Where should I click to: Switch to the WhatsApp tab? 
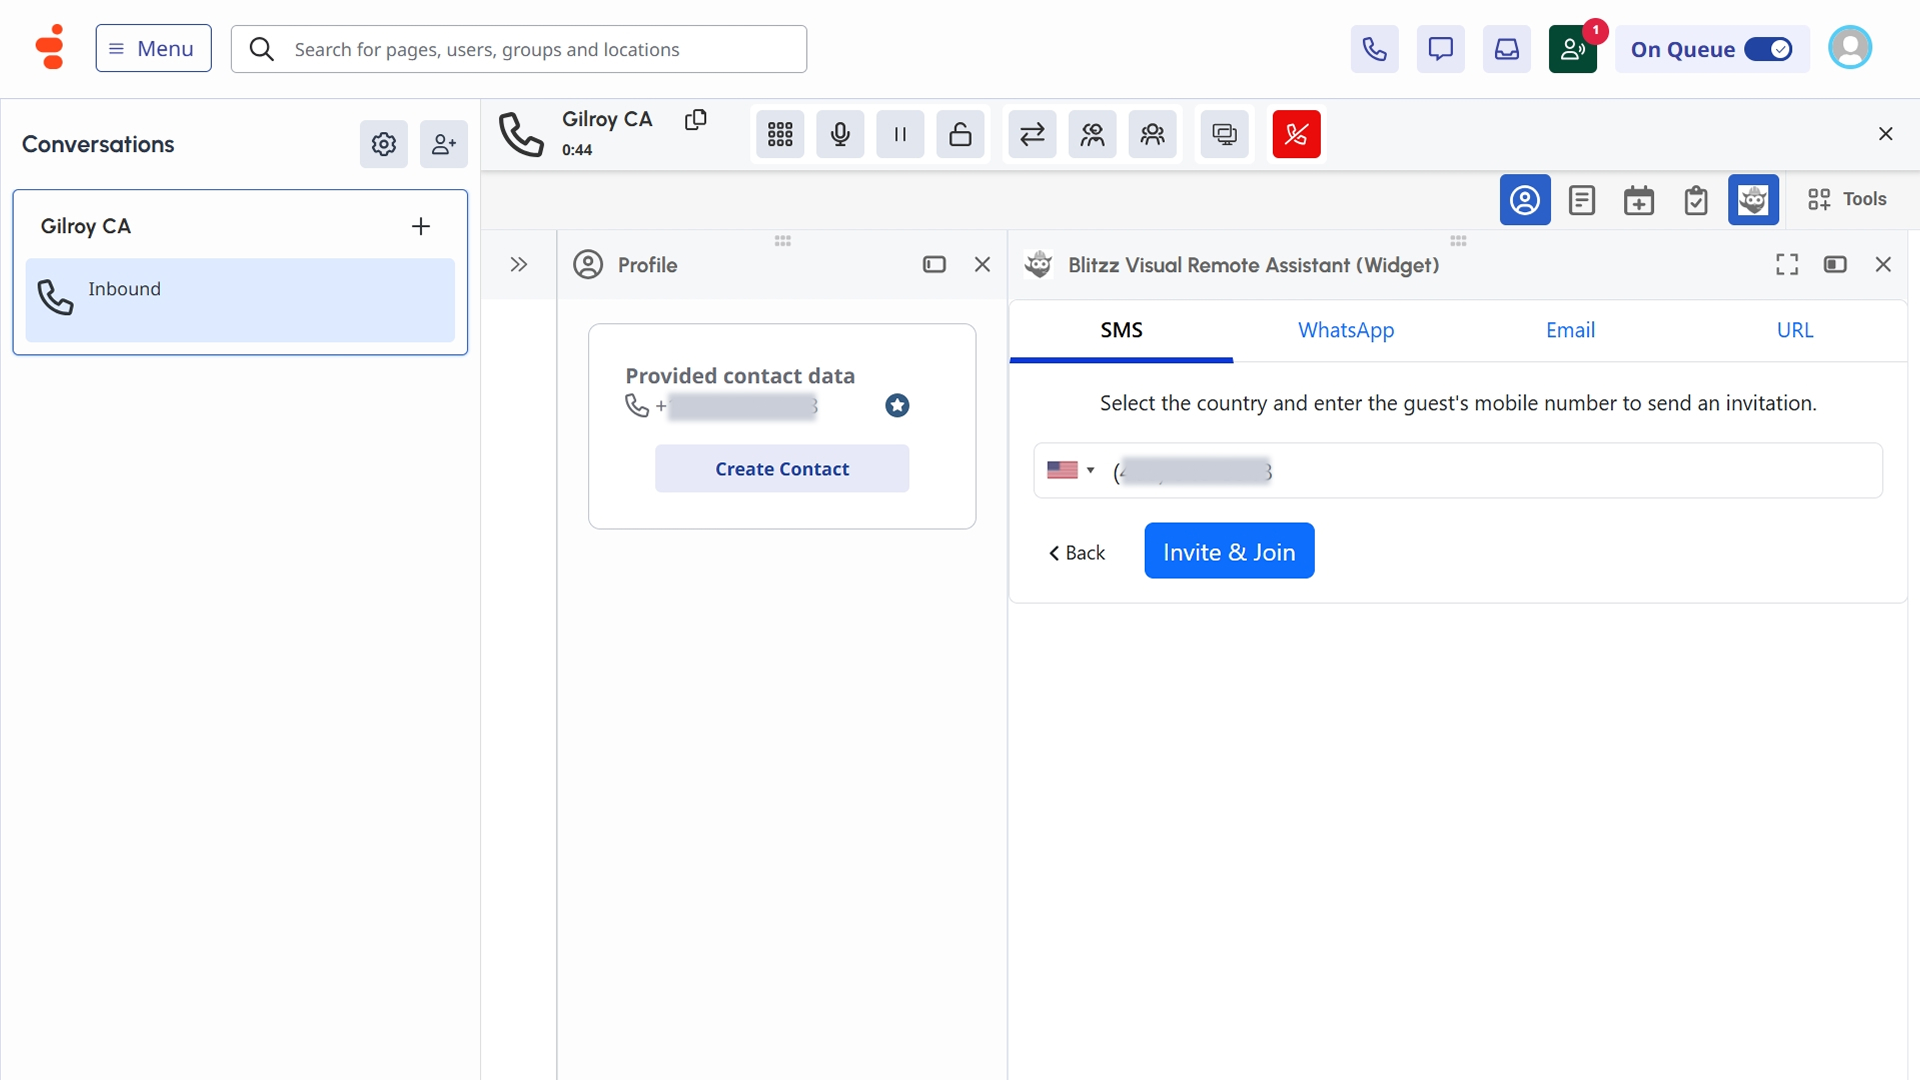pyautogui.click(x=1345, y=330)
